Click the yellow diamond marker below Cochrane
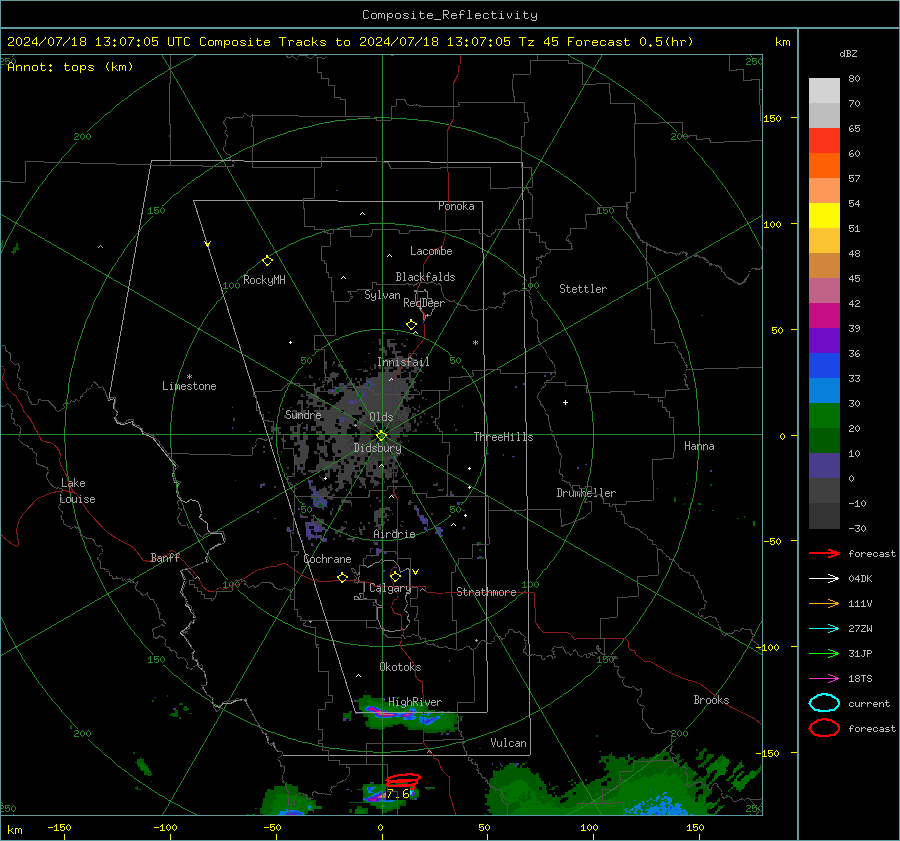 [342, 577]
